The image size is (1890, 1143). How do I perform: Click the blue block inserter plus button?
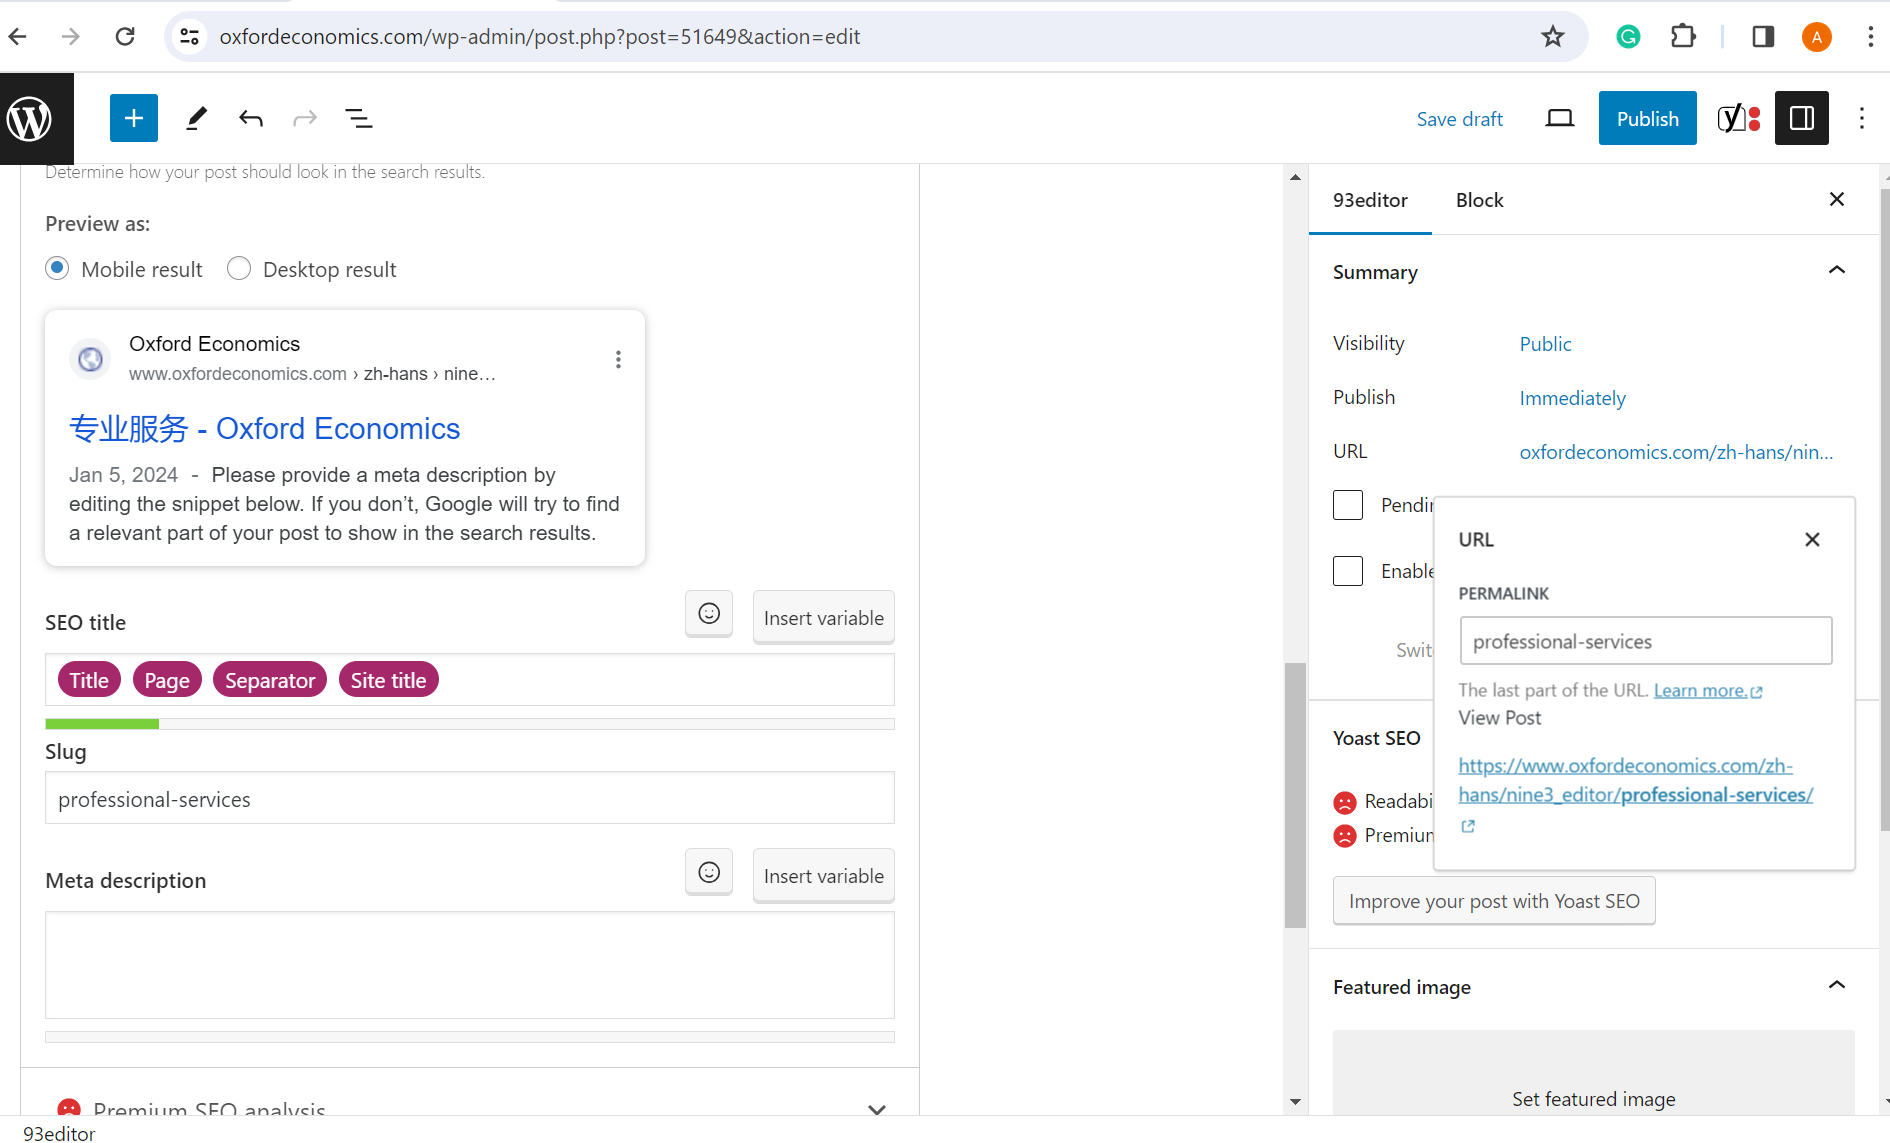(134, 119)
